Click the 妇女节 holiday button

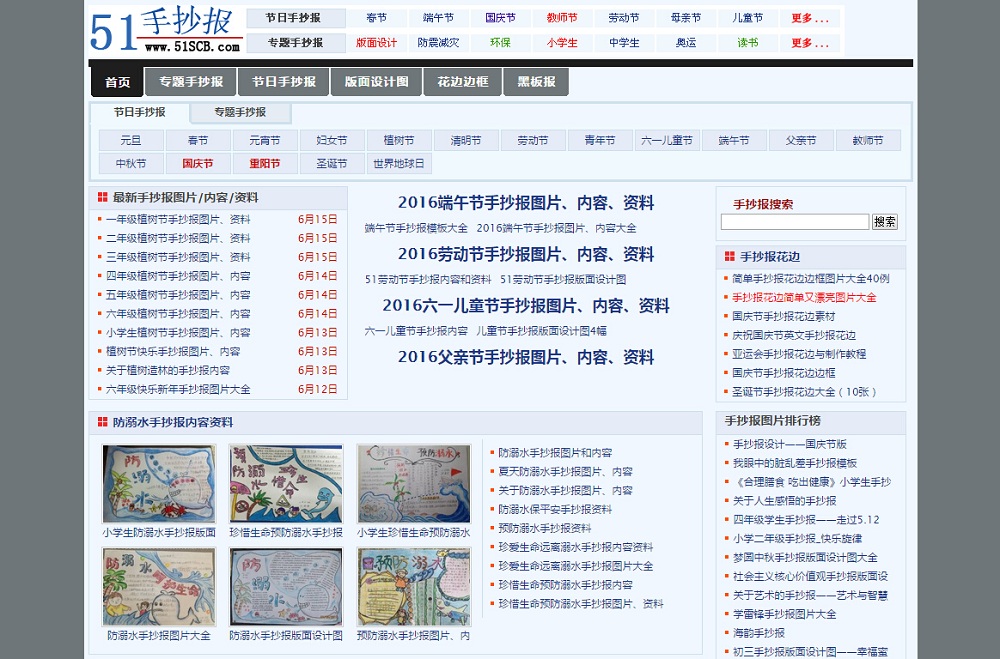click(x=332, y=140)
